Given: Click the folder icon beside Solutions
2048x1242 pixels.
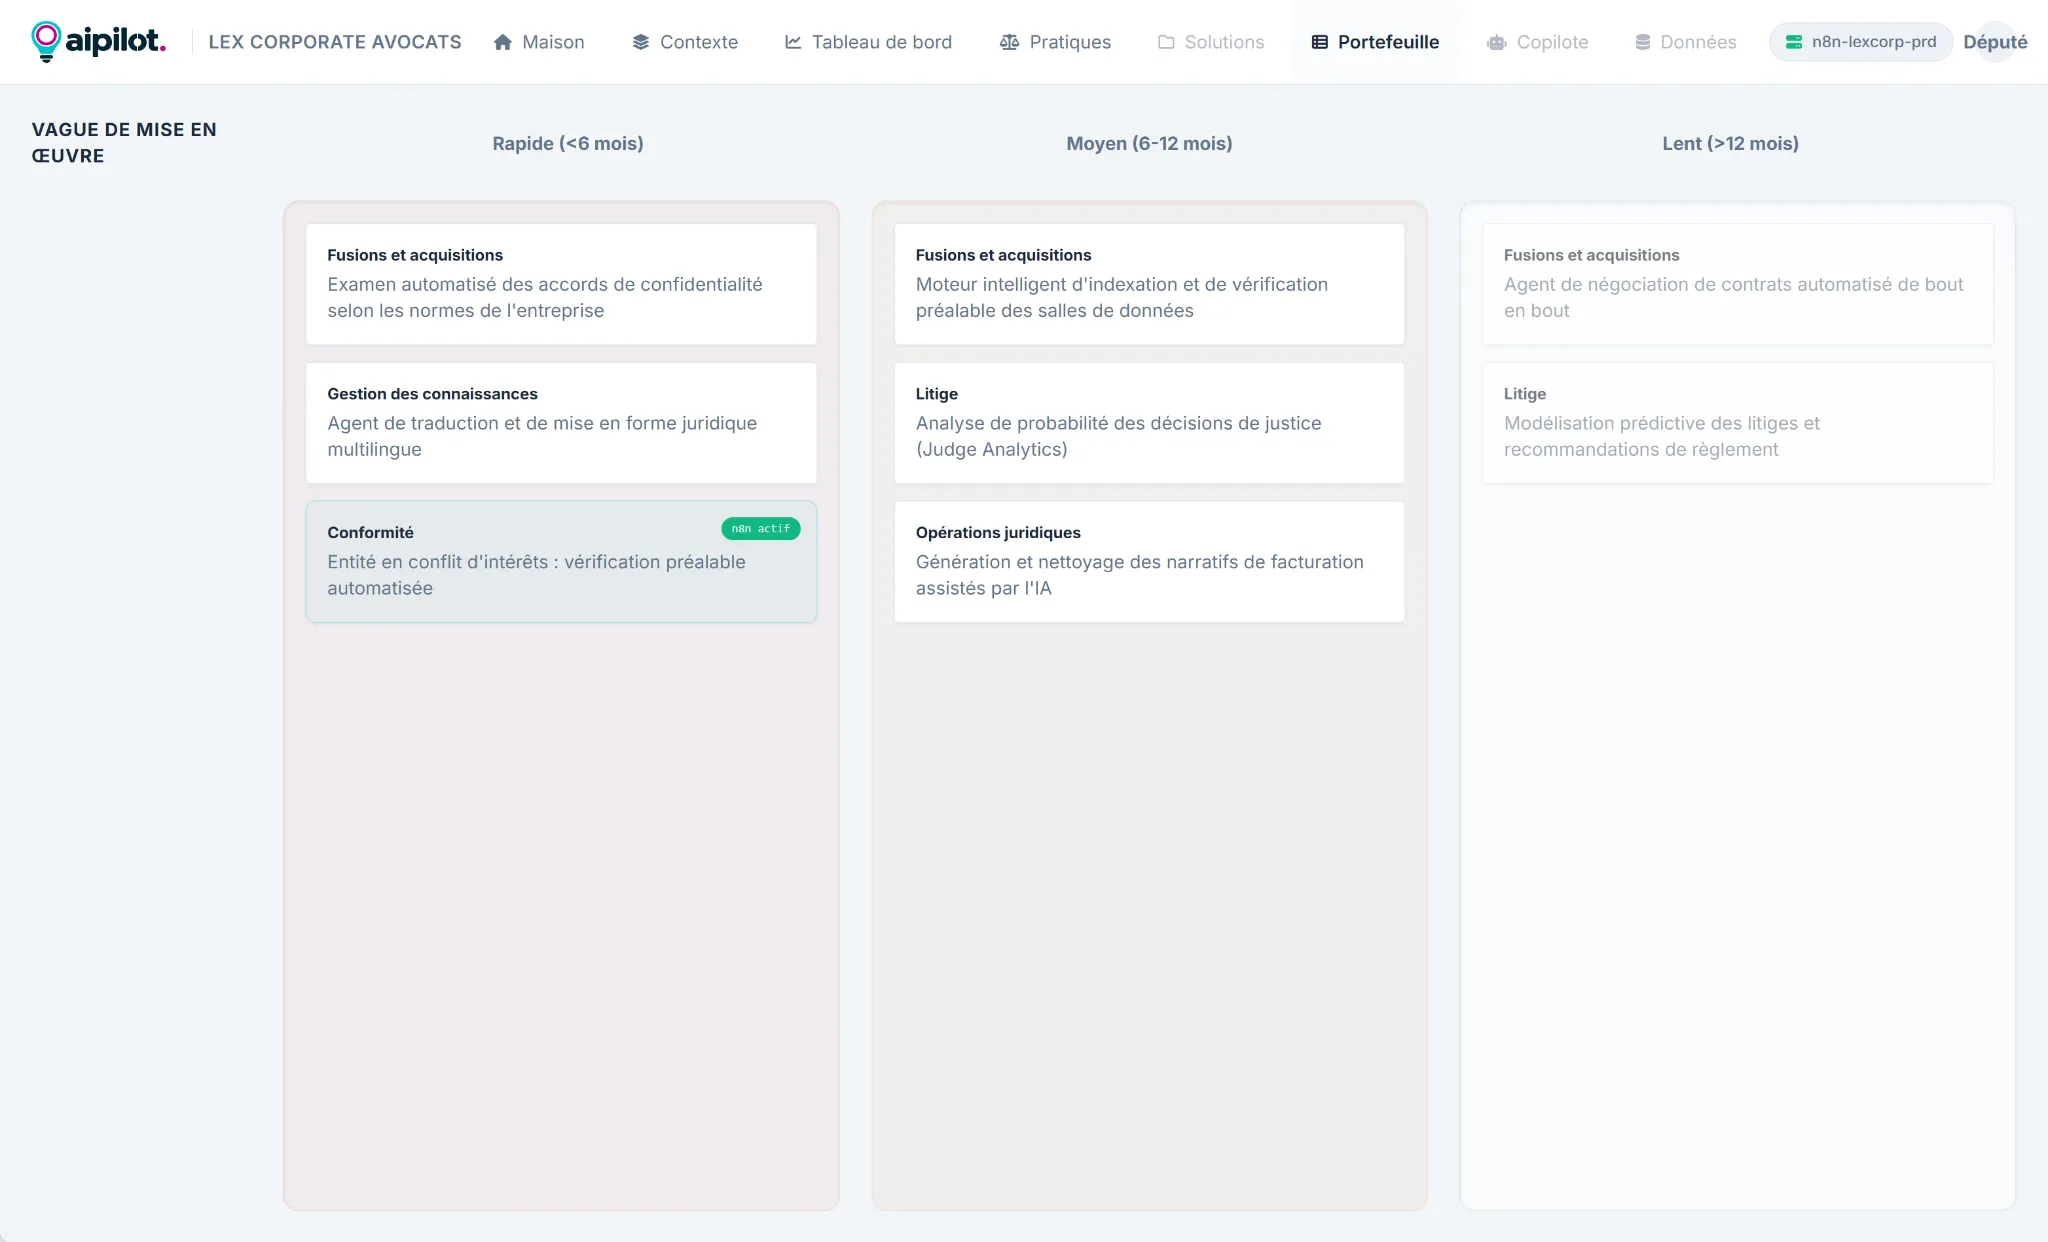Looking at the screenshot, I should coord(1166,42).
